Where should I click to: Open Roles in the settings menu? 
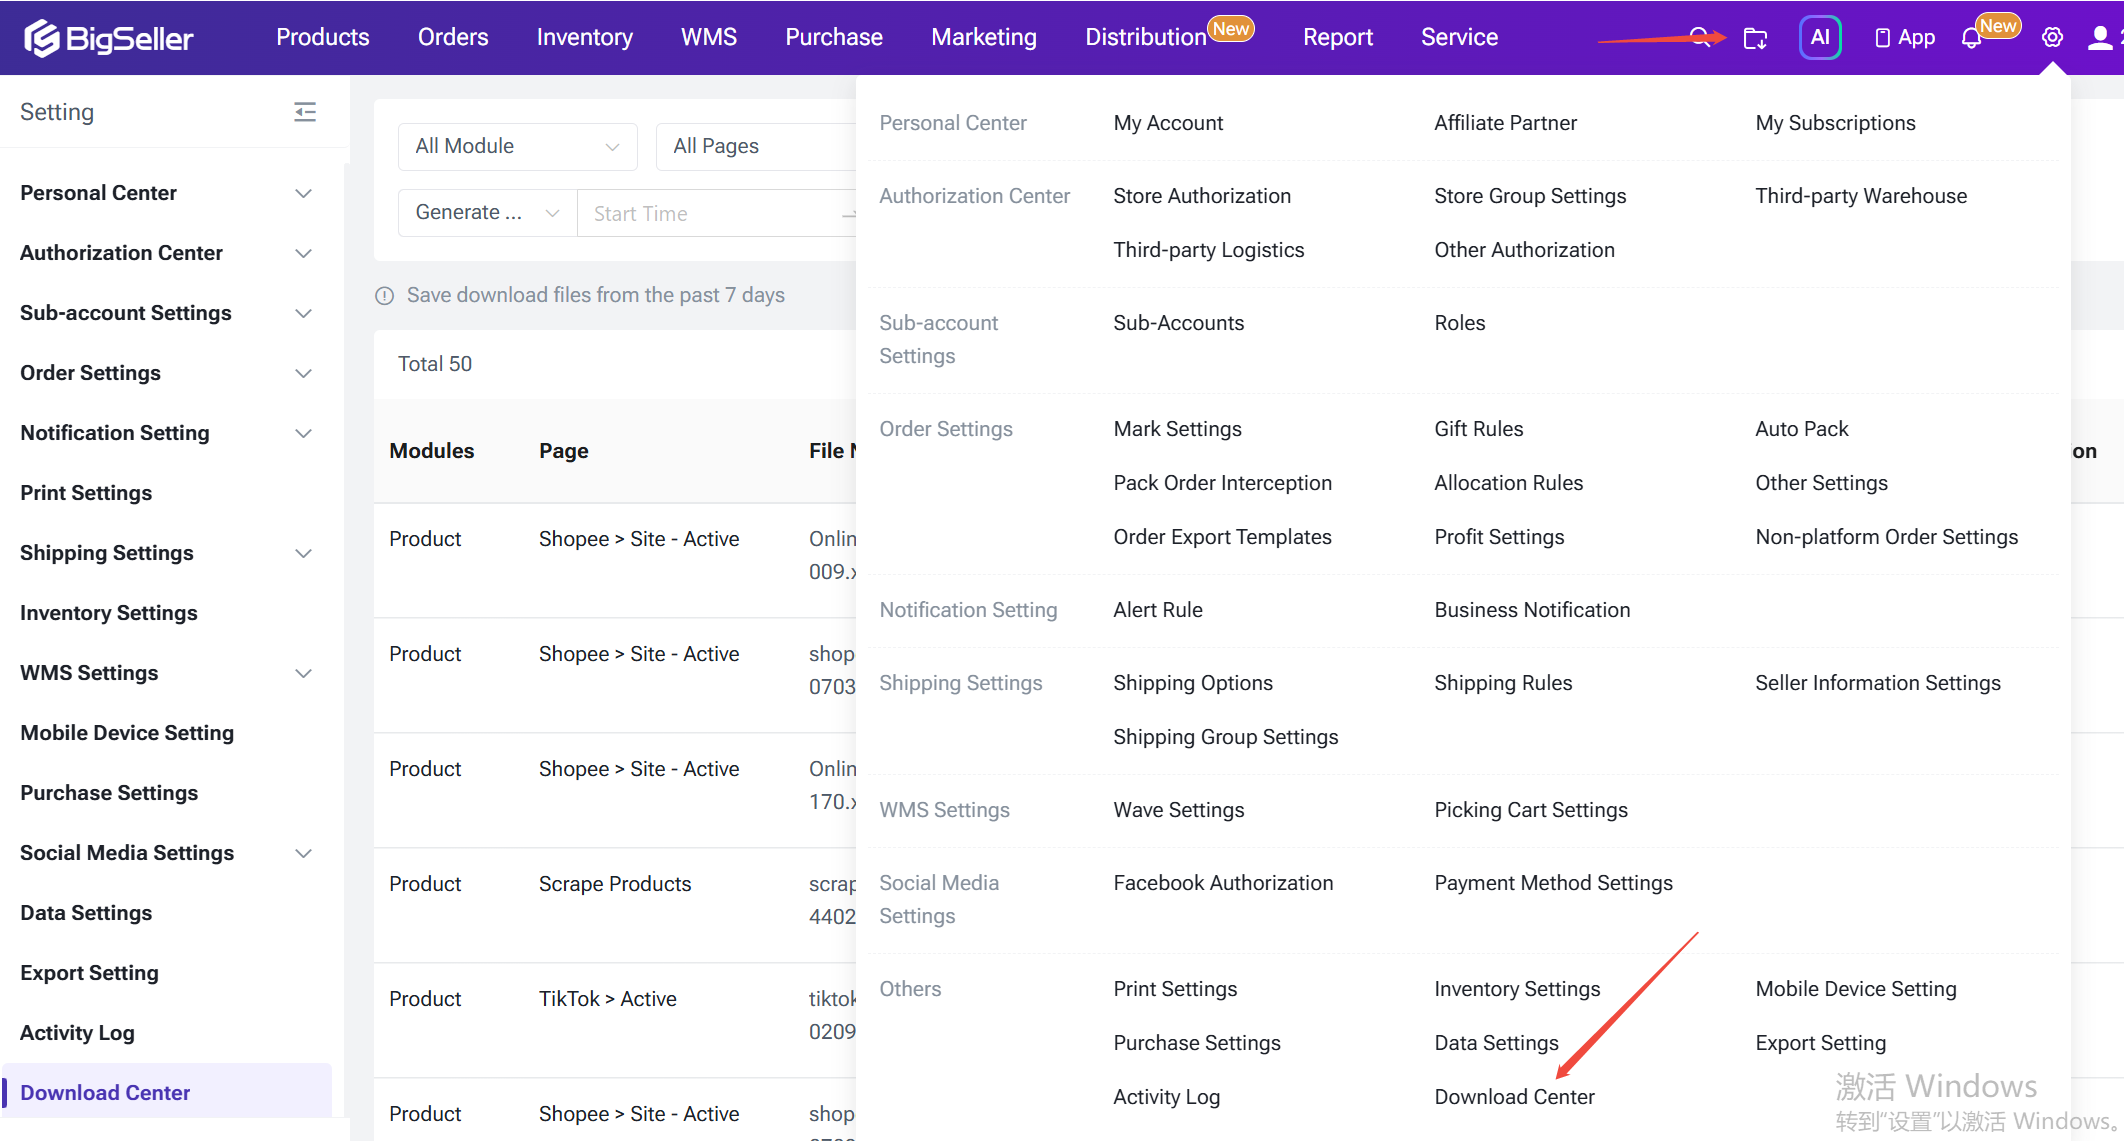point(1459,323)
